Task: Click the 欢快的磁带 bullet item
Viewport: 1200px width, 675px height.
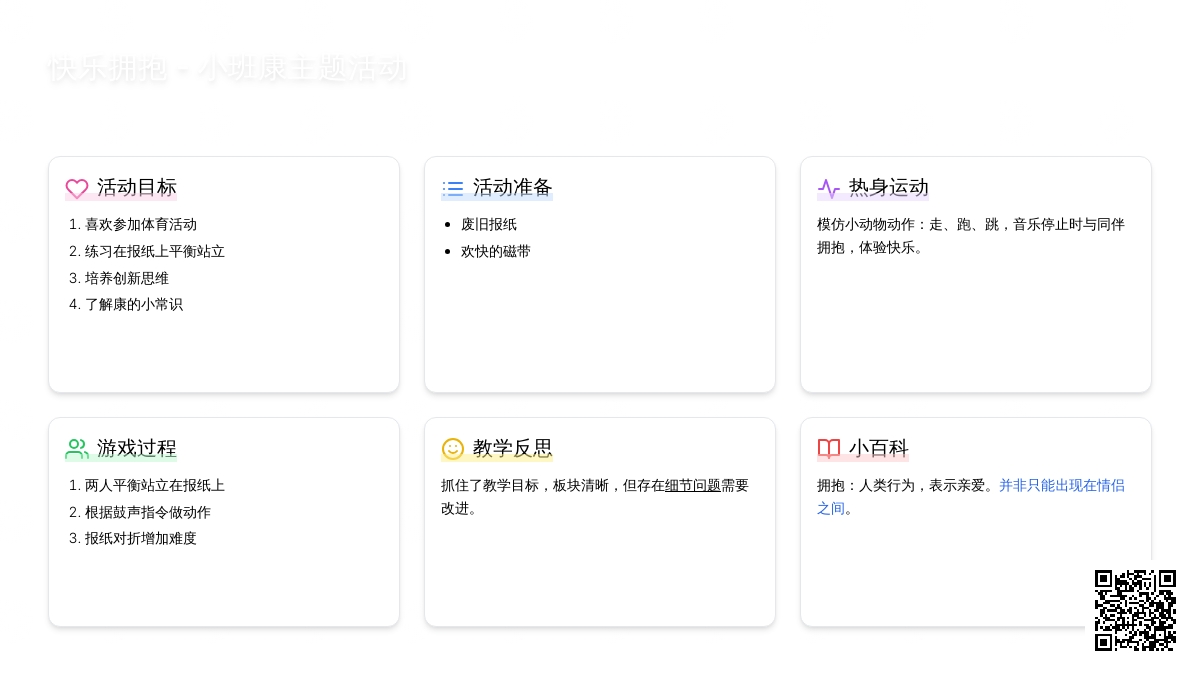Action: pos(496,251)
